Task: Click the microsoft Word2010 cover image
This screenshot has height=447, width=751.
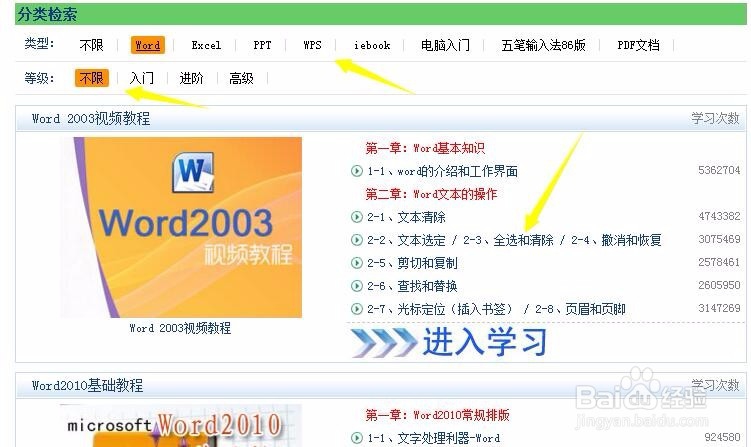Action: [x=181, y=425]
